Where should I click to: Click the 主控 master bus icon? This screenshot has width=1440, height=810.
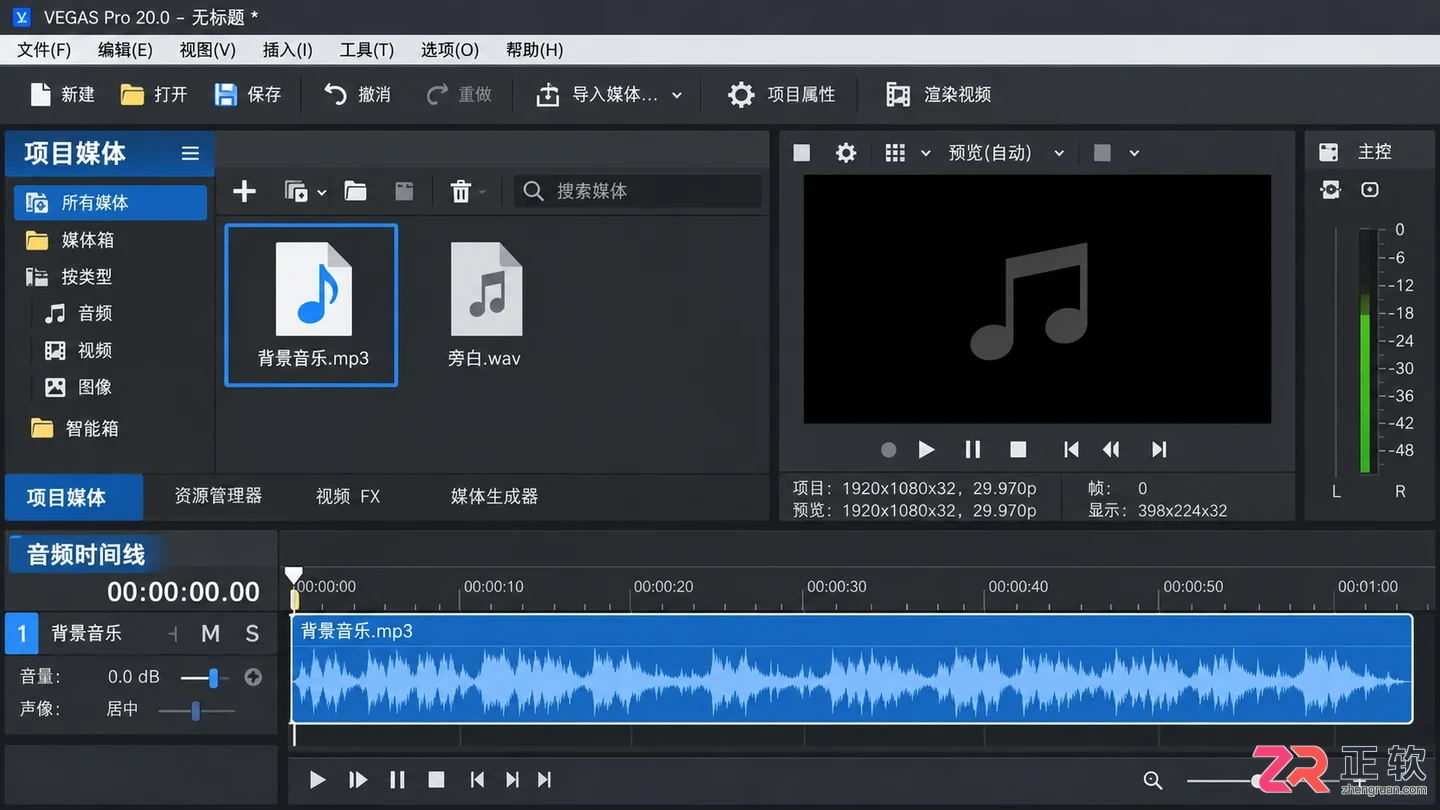(1328, 152)
